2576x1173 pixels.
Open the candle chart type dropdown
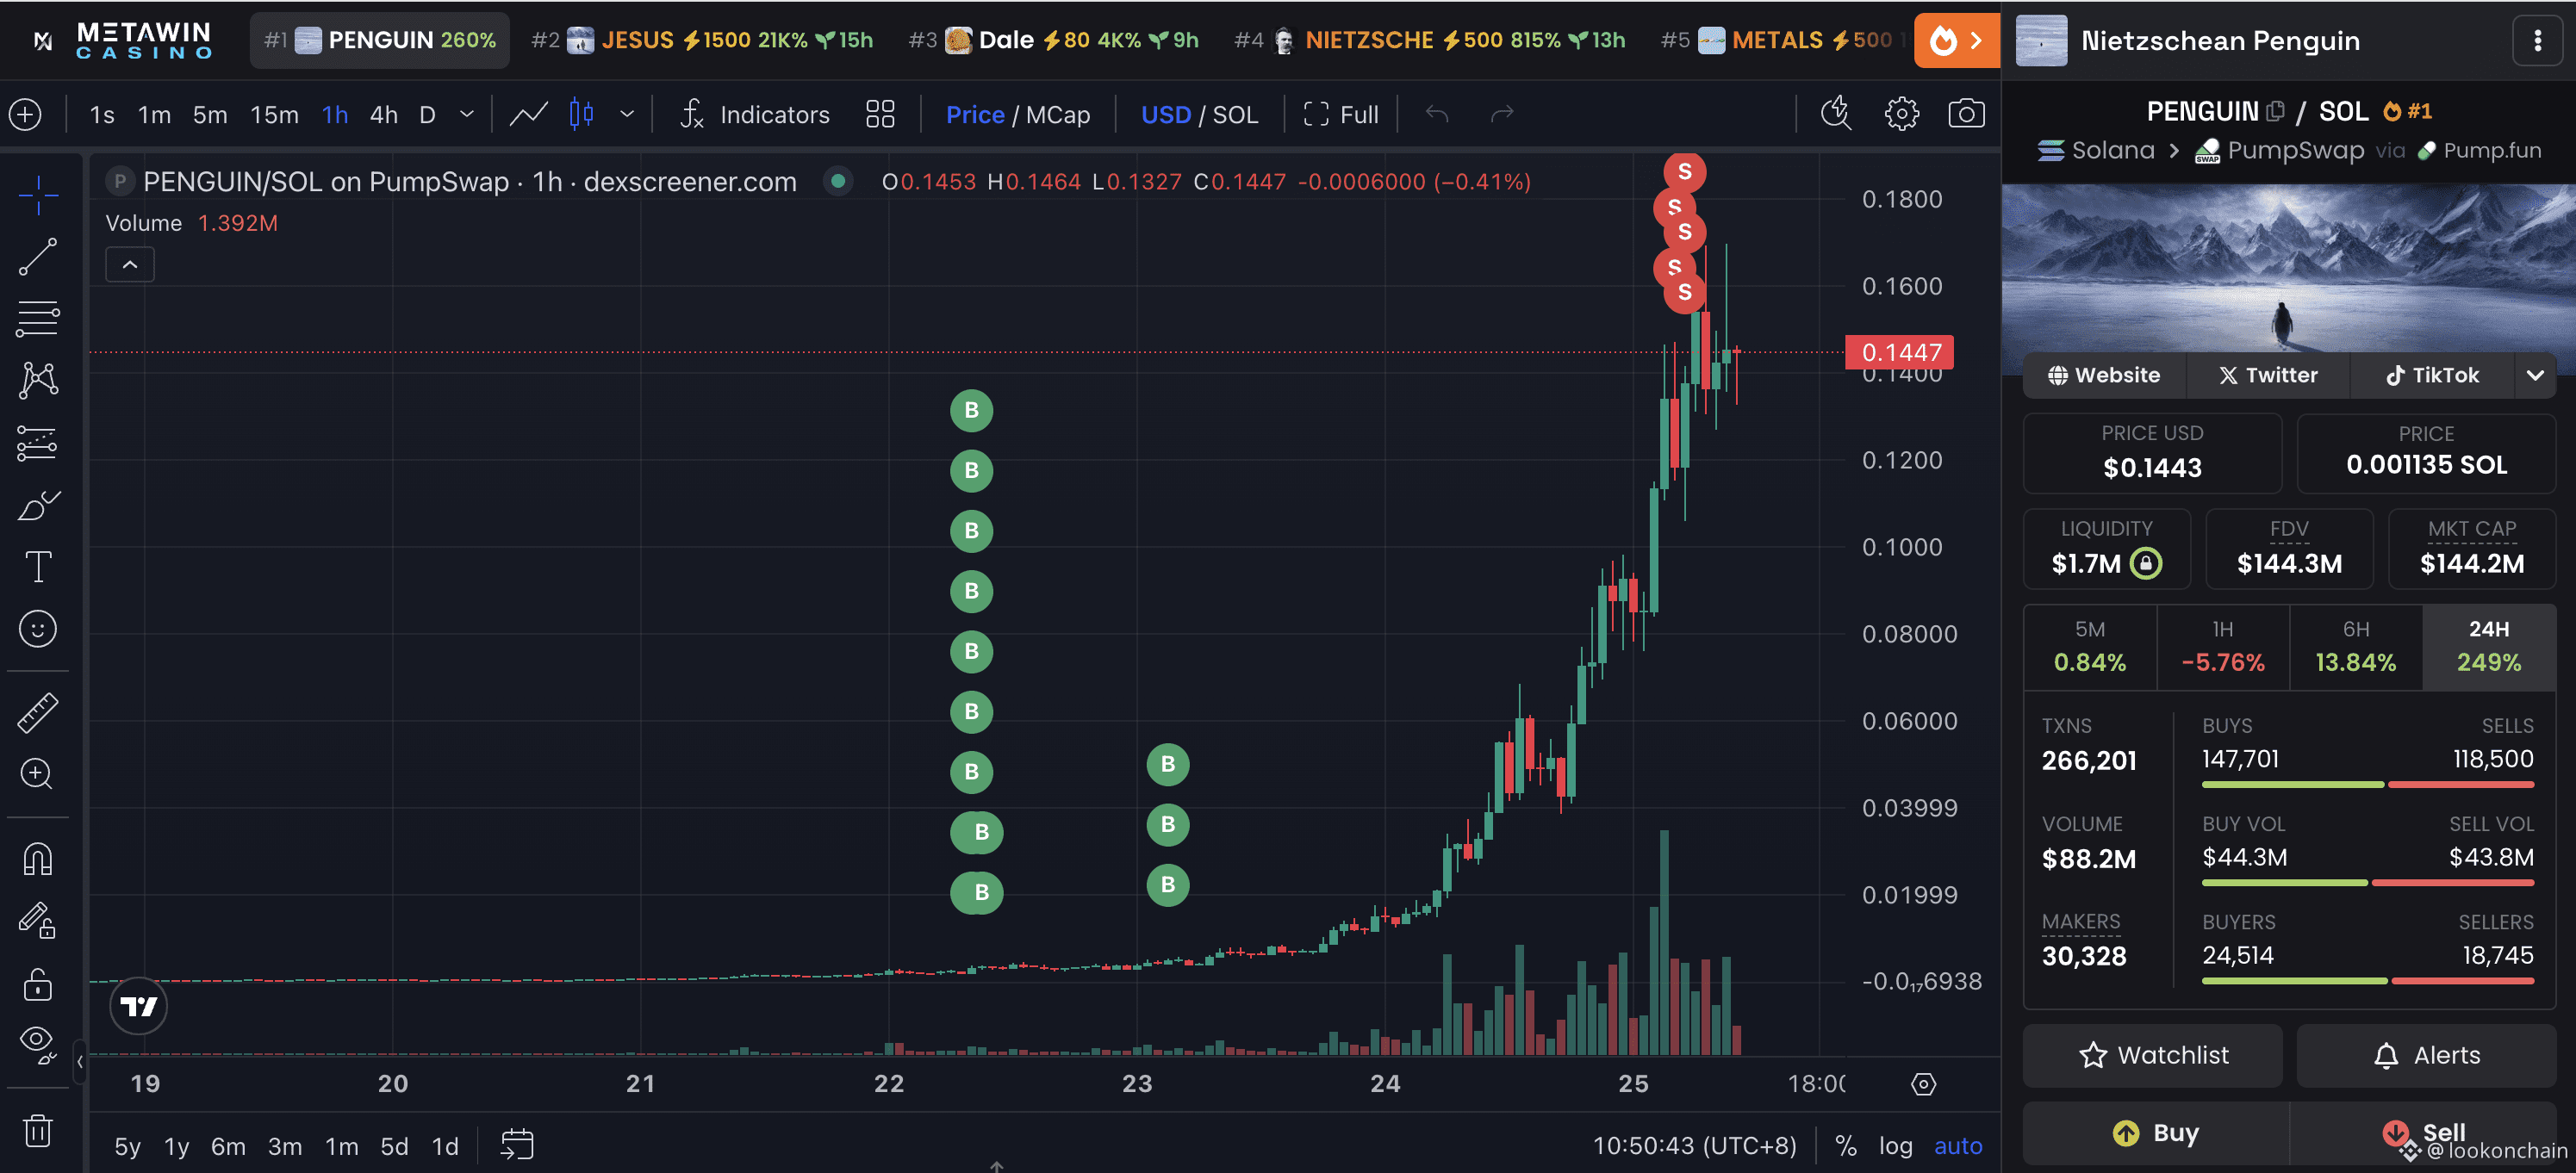(626, 114)
